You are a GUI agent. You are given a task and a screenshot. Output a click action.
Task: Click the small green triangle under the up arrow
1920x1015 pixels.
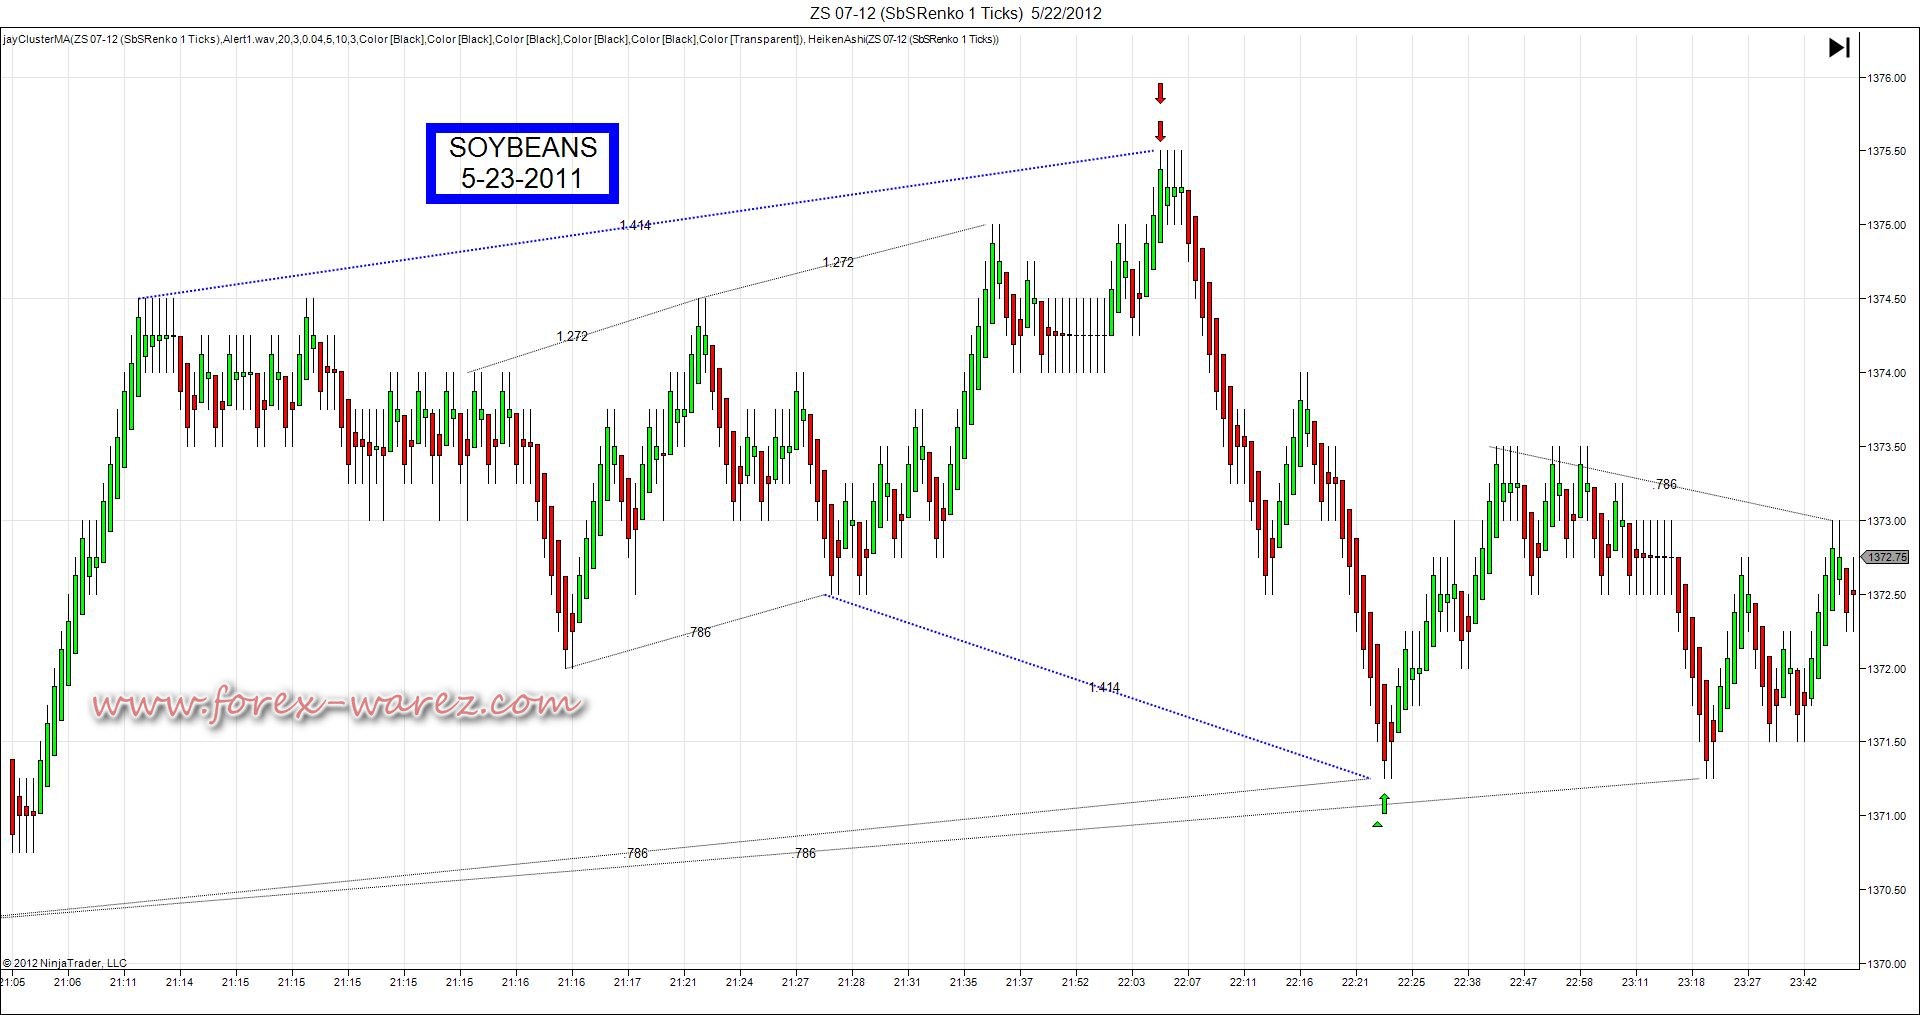[1378, 824]
